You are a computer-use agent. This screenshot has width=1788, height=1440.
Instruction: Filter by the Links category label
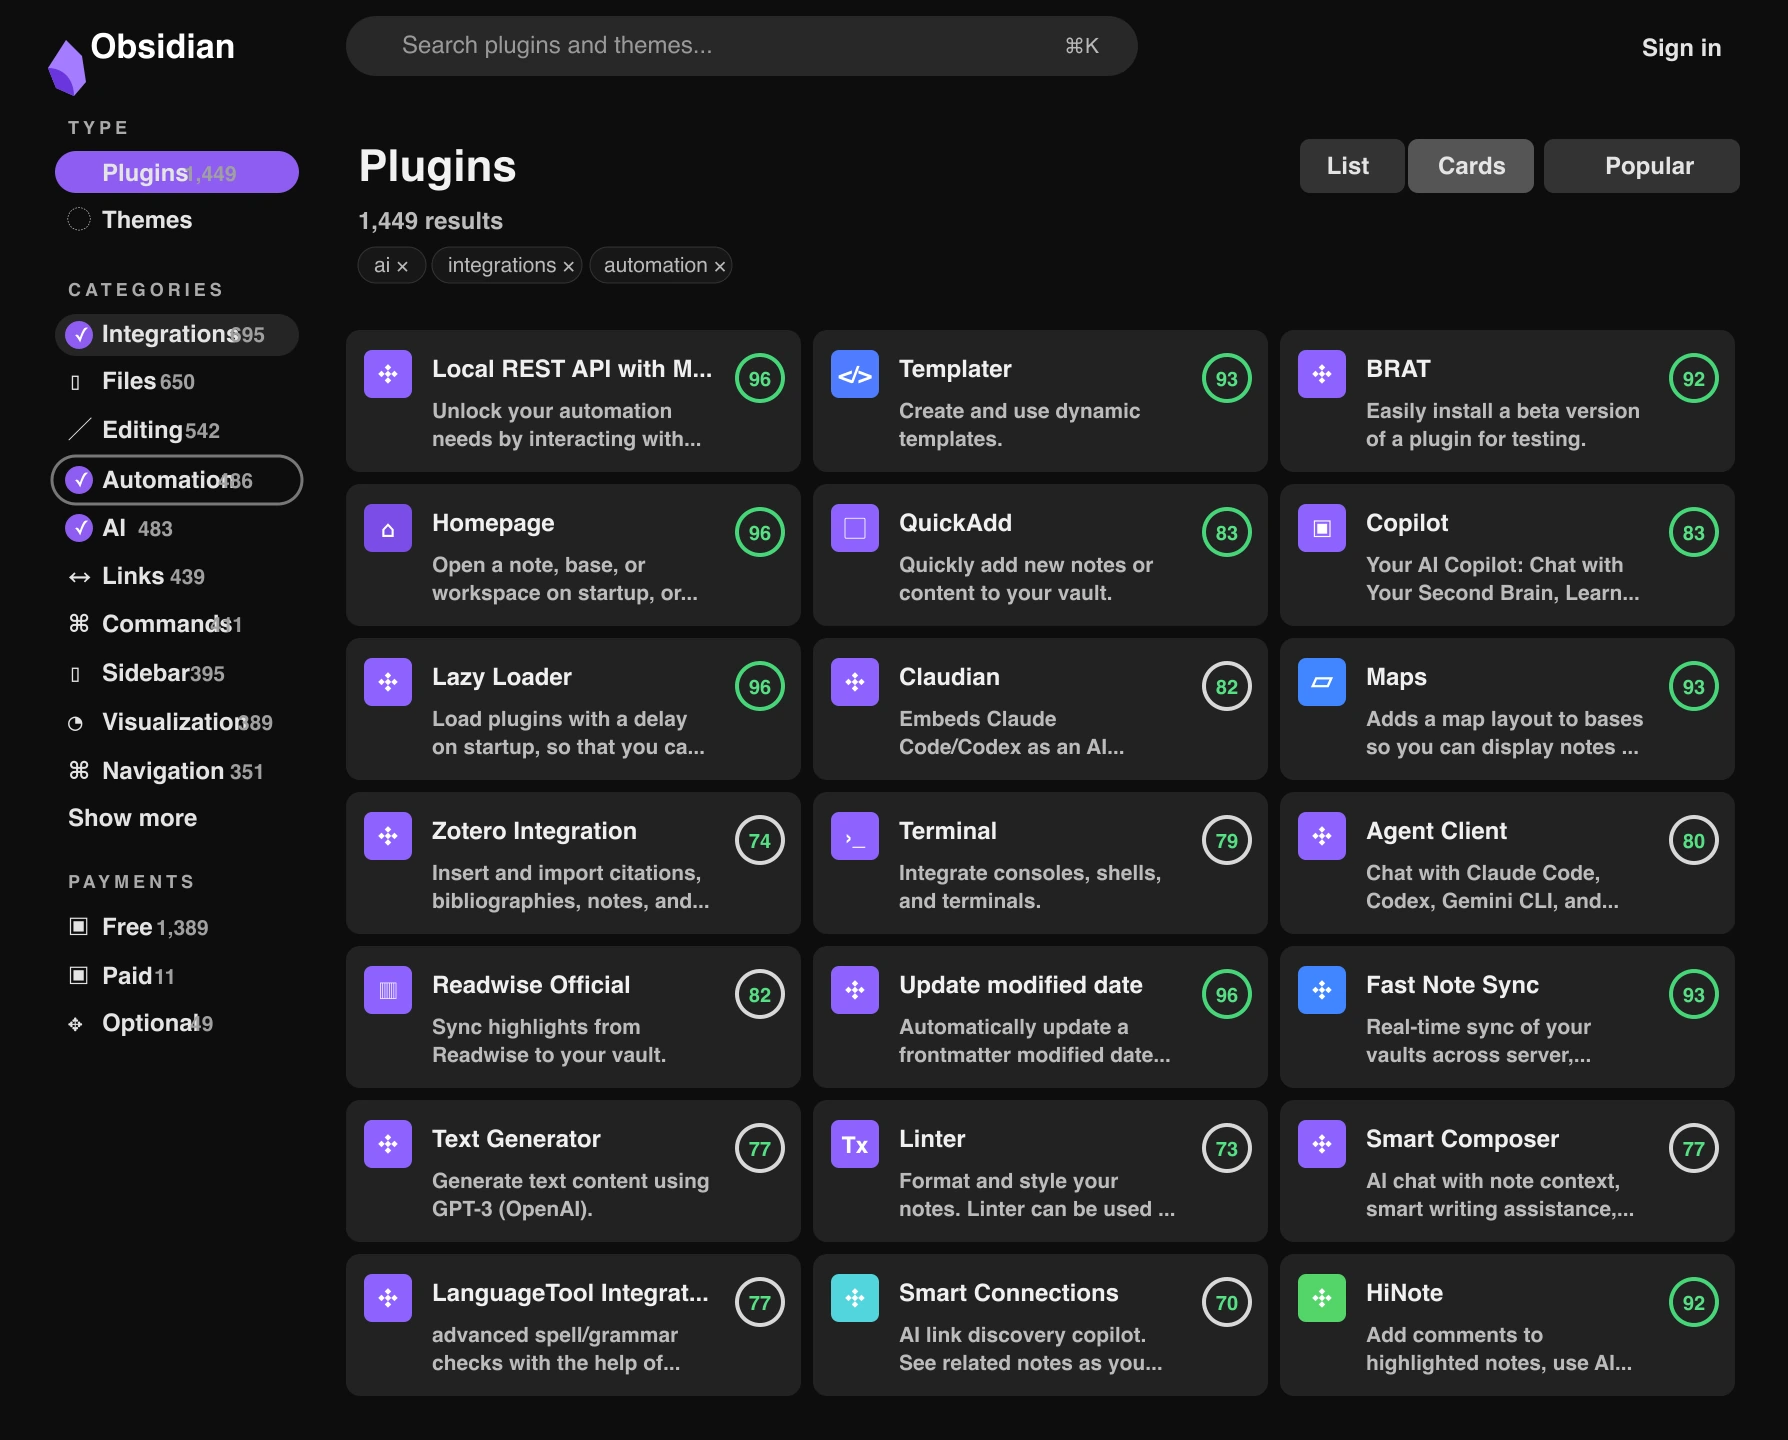click(133, 576)
